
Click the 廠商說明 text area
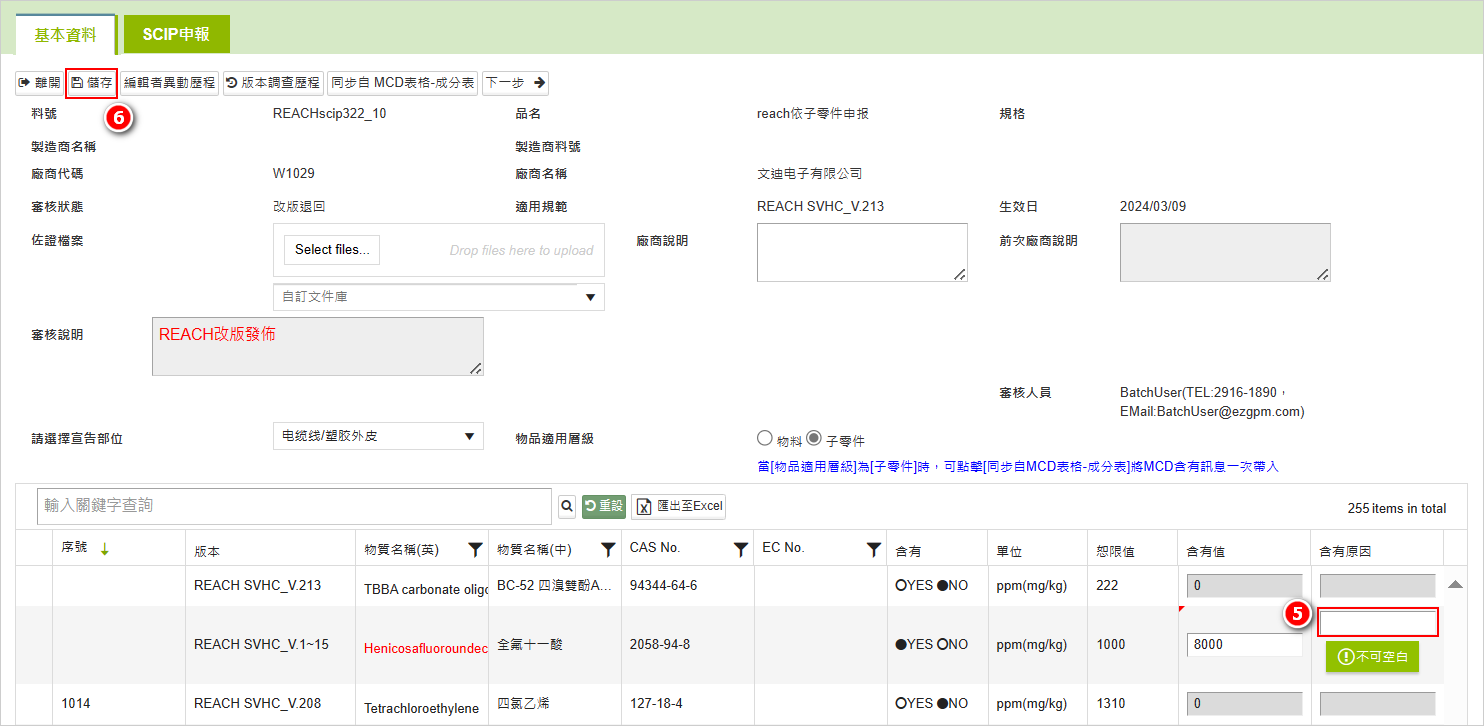click(863, 253)
